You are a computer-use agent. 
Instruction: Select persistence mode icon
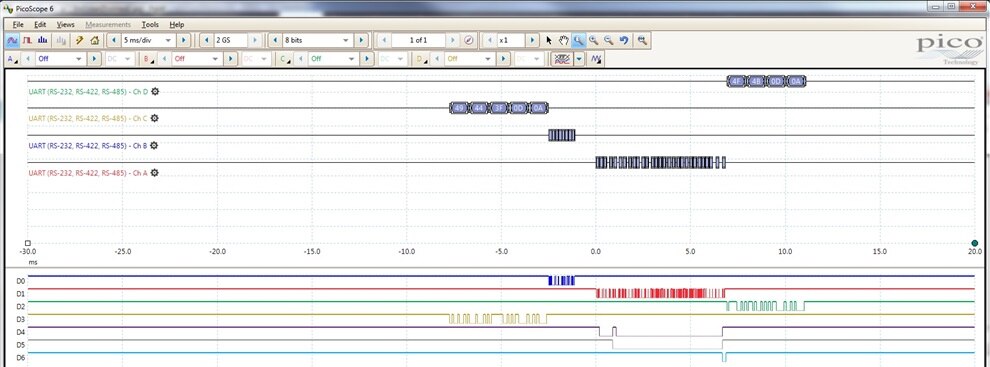tap(27, 40)
